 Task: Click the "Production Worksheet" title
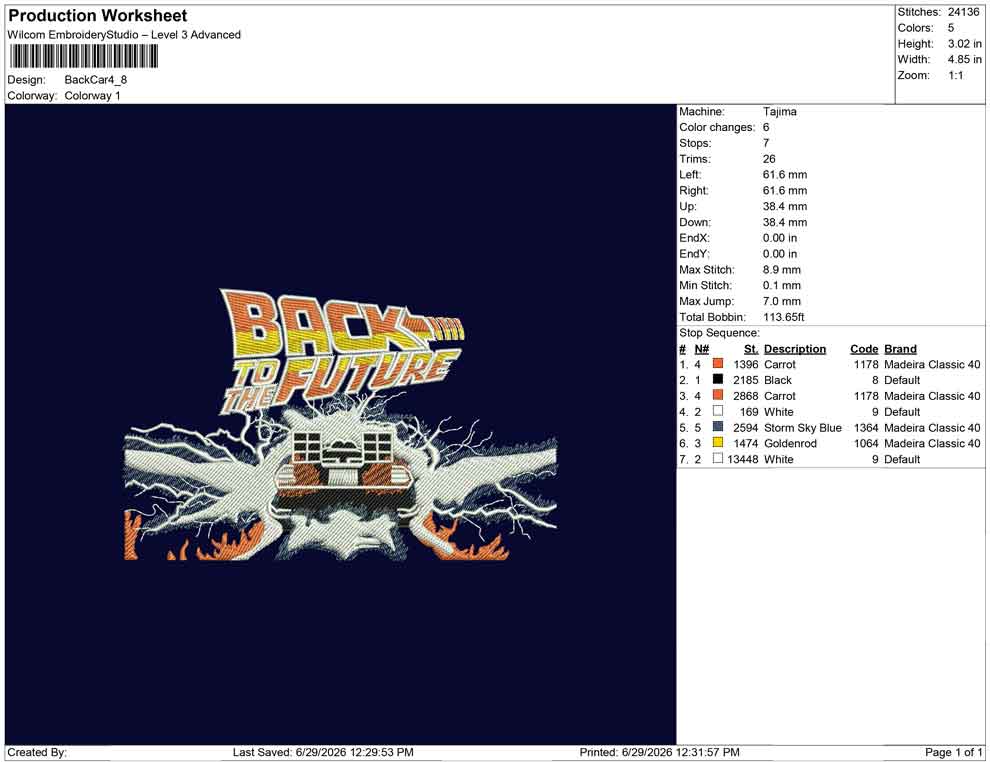98,16
